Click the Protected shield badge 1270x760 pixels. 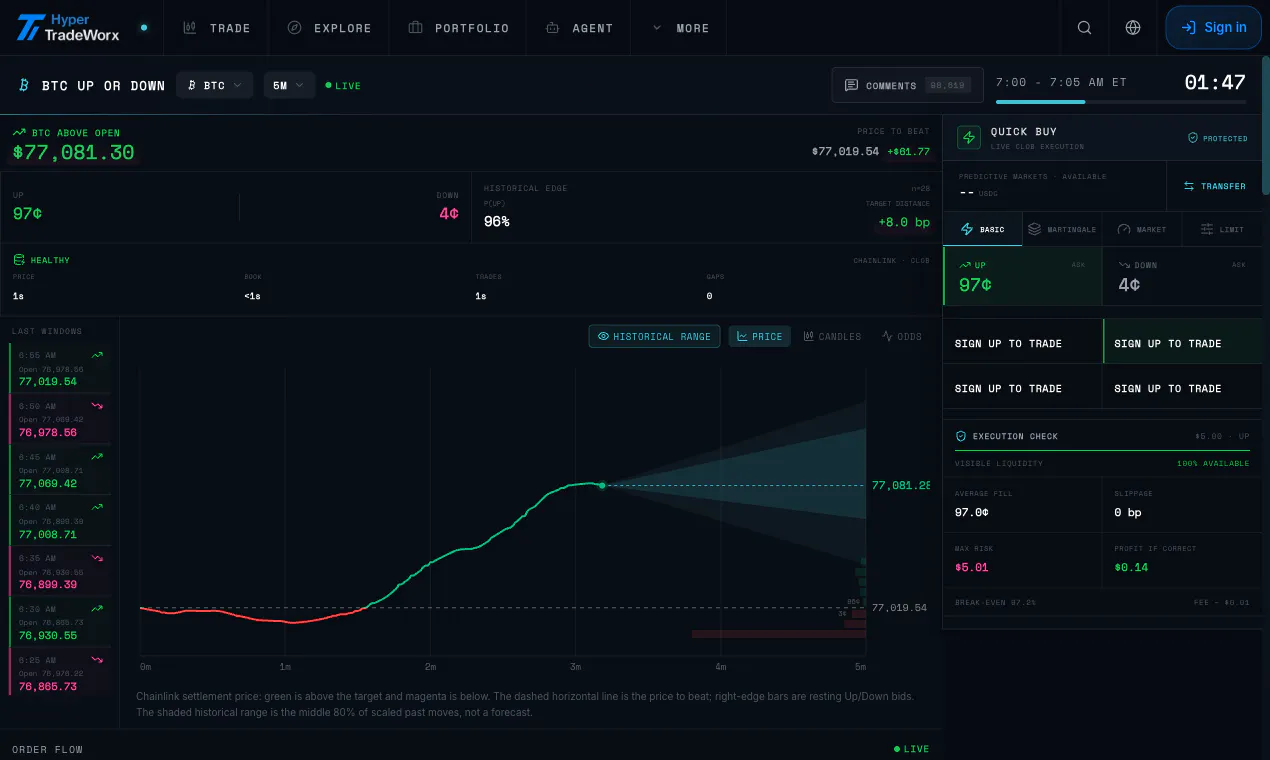click(1217, 138)
